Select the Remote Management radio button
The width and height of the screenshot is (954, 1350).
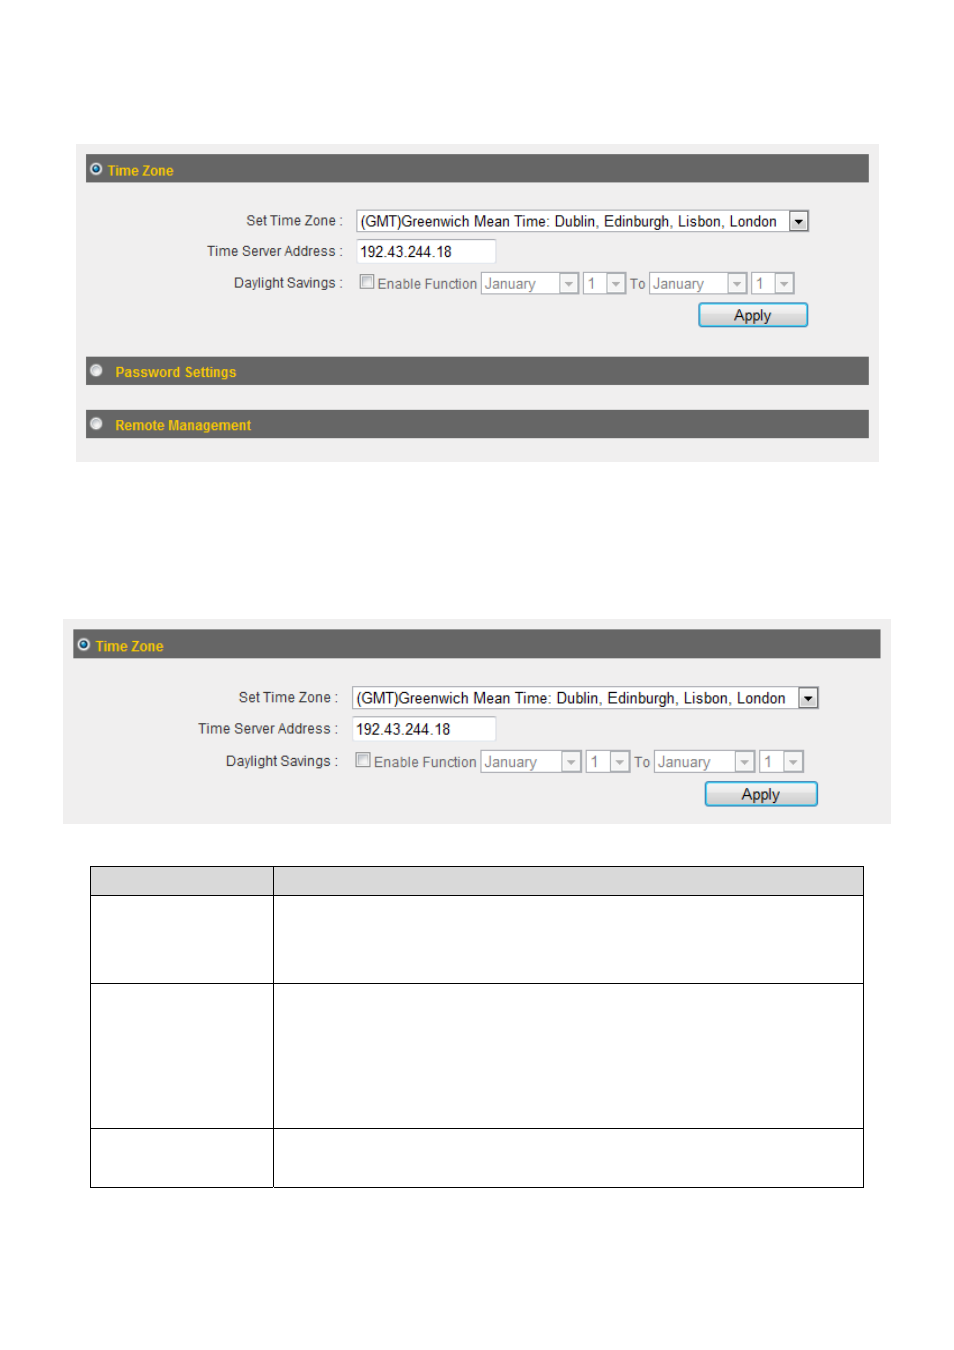coord(96,424)
